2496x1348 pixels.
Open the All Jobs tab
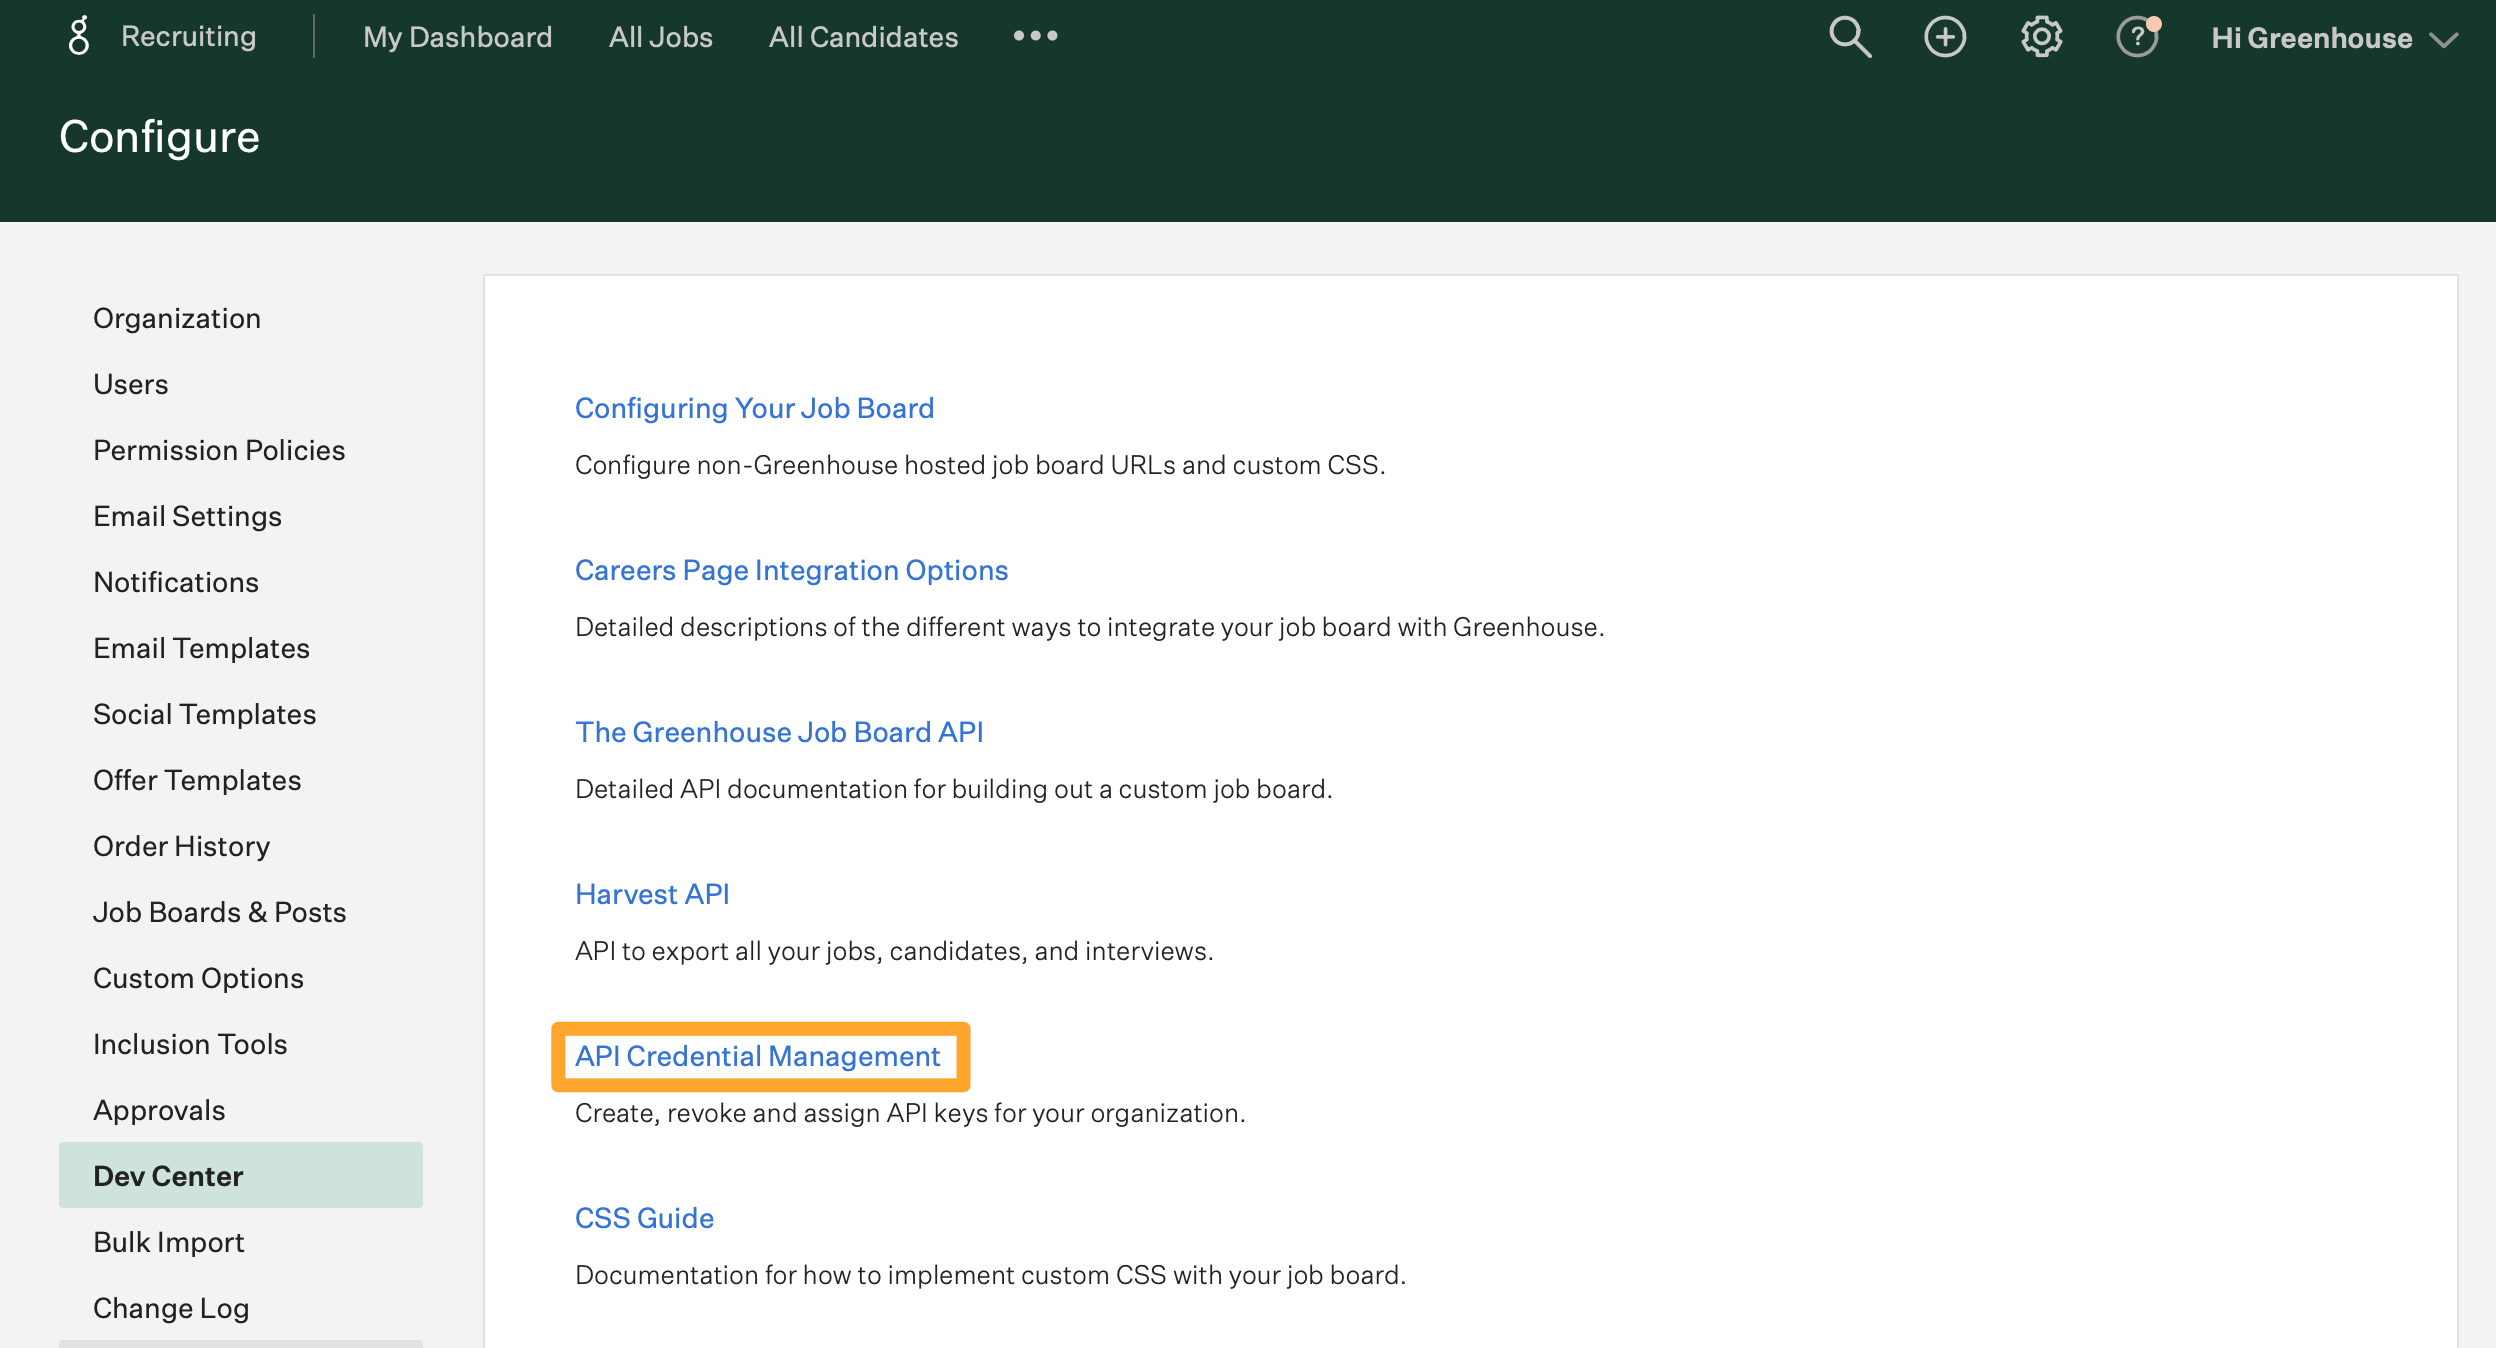[x=661, y=37]
